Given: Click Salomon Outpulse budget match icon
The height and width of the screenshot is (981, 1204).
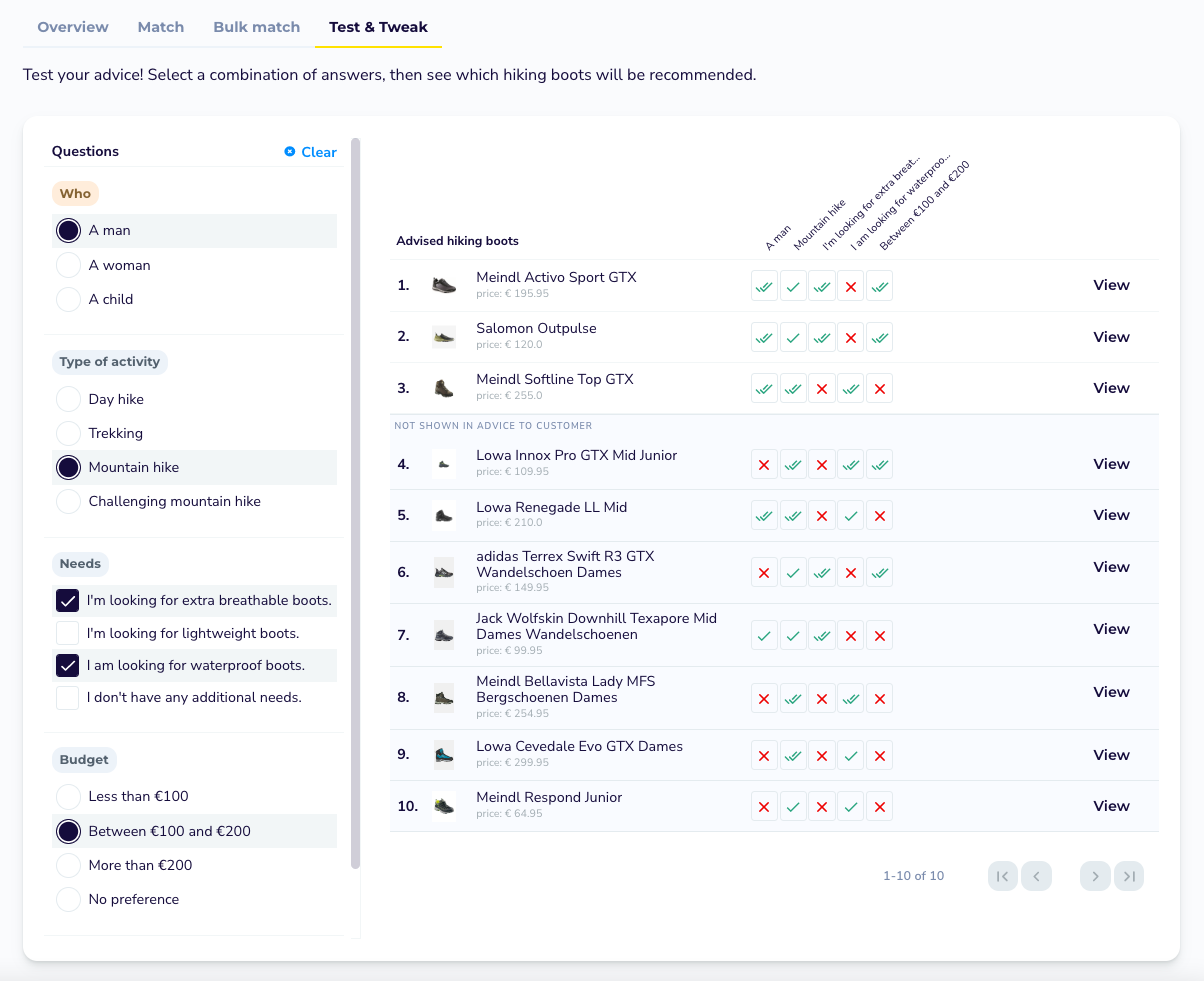Looking at the screenshot, I should (880, 337).
